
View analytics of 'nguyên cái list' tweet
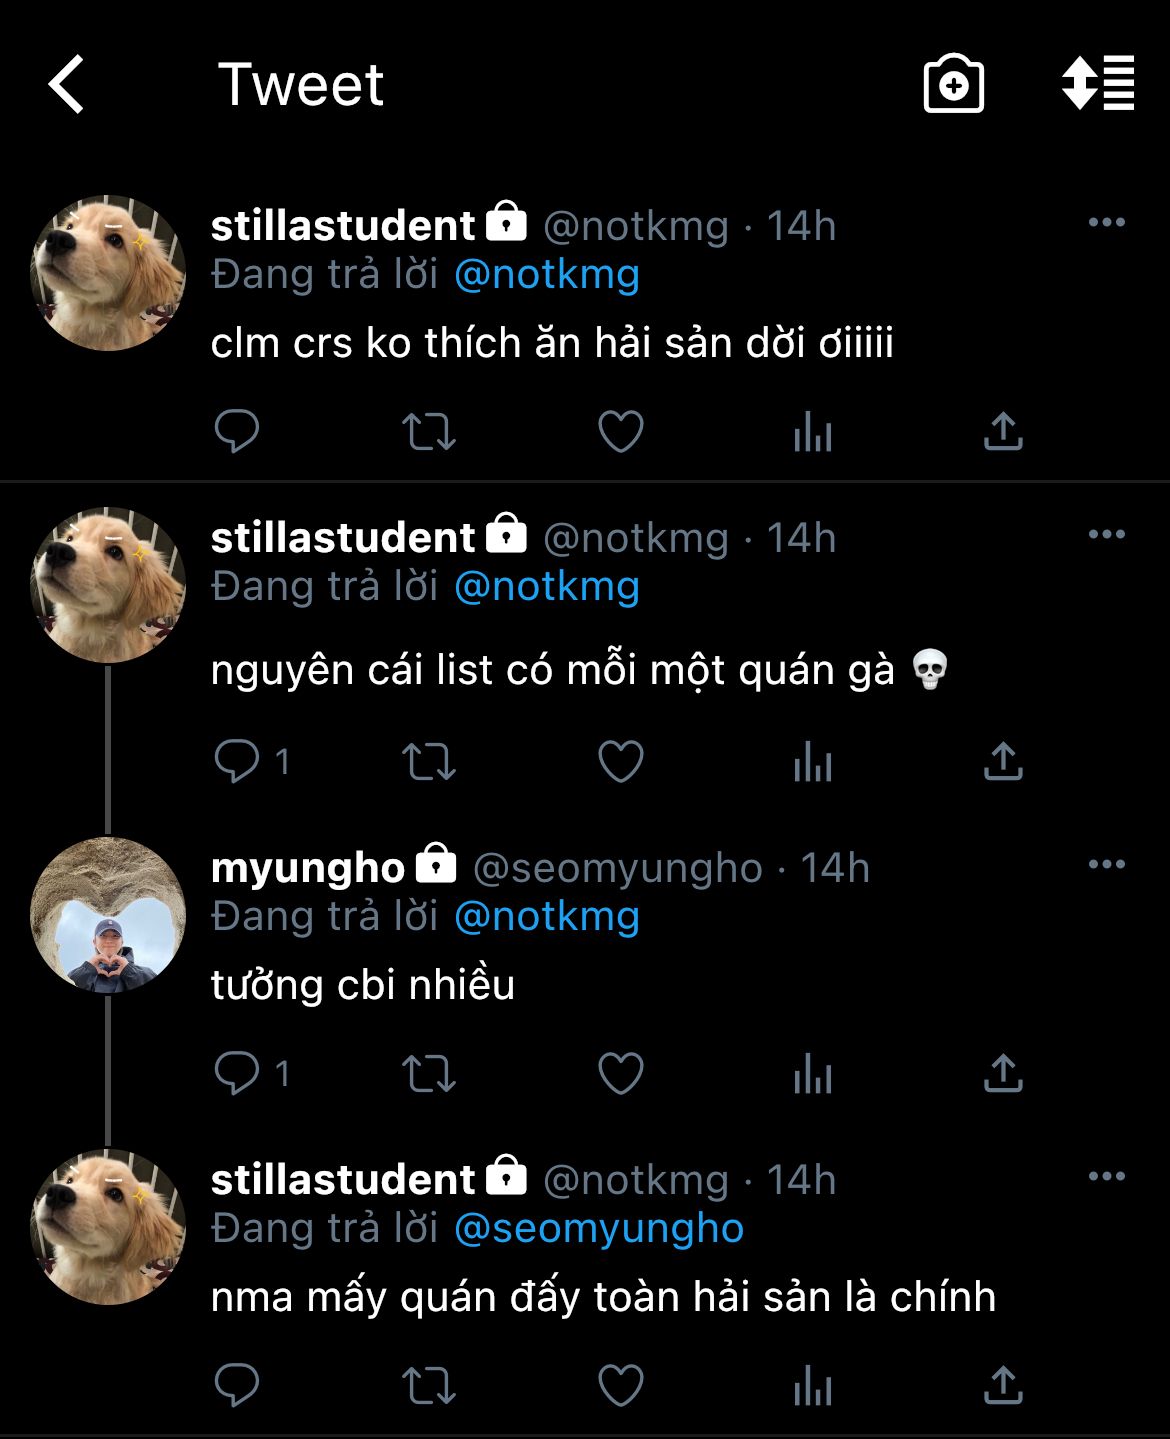click(x=812, y=764)
